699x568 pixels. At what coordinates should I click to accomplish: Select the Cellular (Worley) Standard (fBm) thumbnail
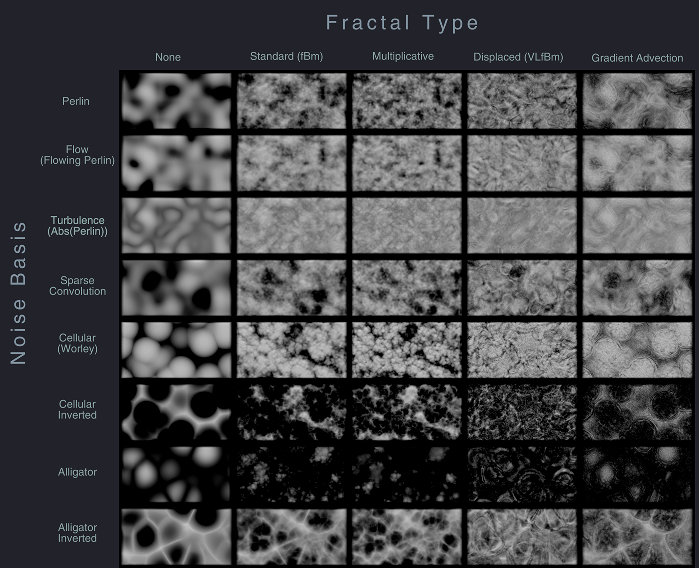292,350
